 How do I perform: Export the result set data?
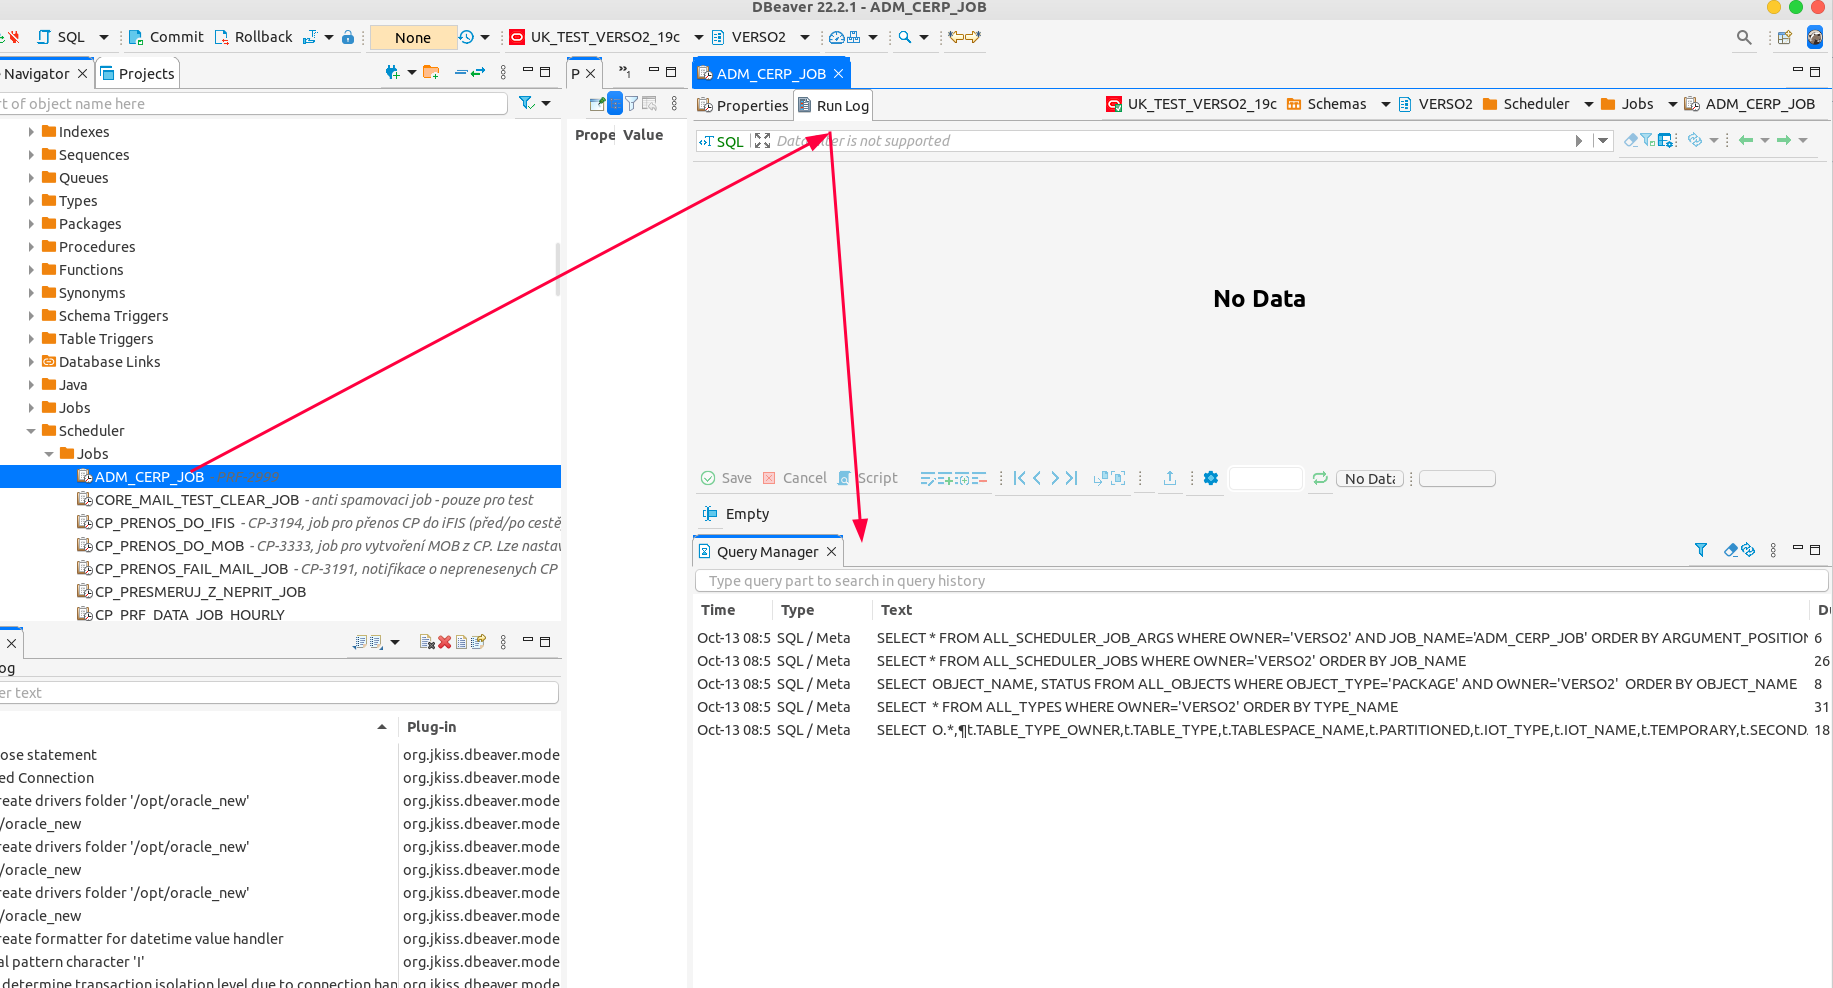(1170, 478)
